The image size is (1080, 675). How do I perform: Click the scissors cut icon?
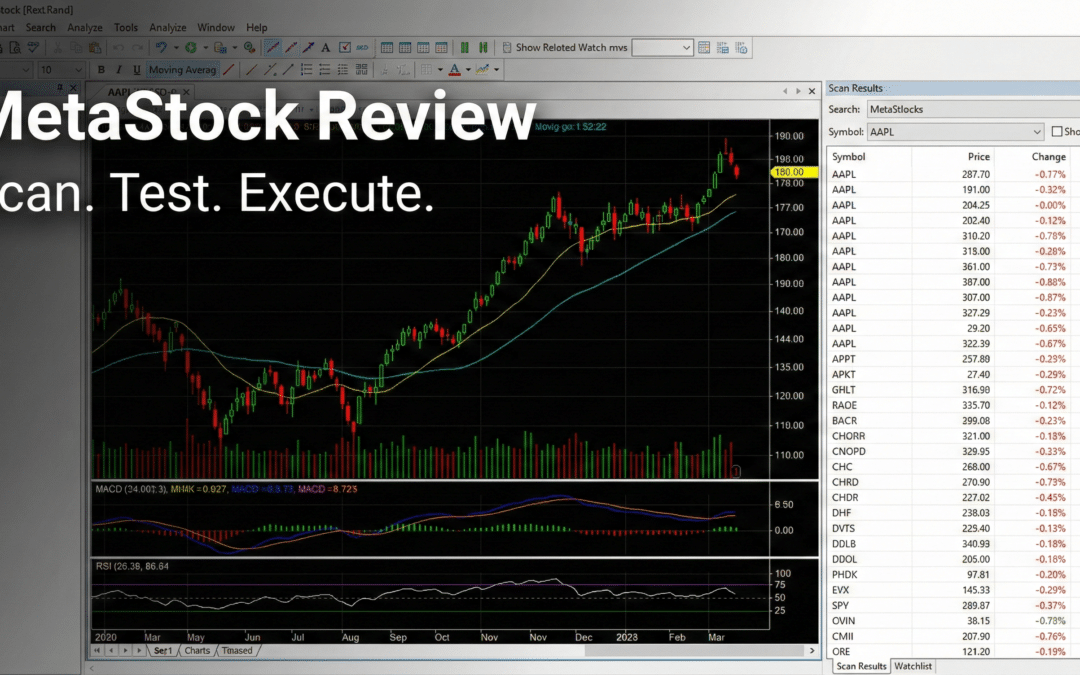click(57, 48)
